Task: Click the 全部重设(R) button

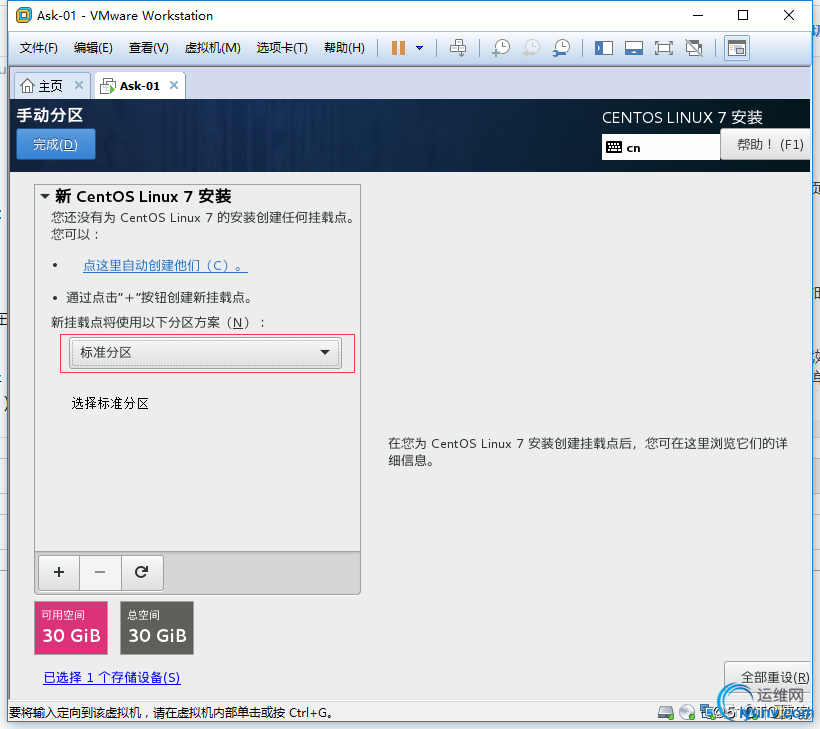Action: pos(769,677)
